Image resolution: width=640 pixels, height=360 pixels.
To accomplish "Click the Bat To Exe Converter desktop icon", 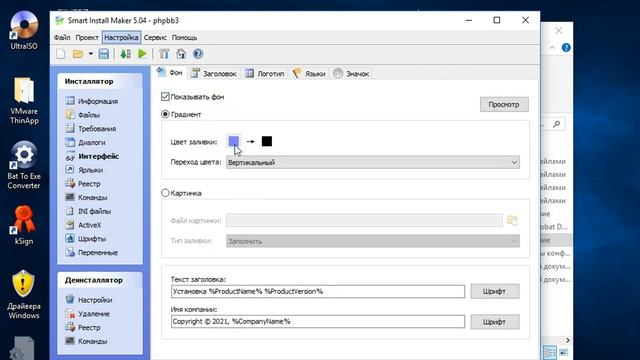I will pos(24,165).
